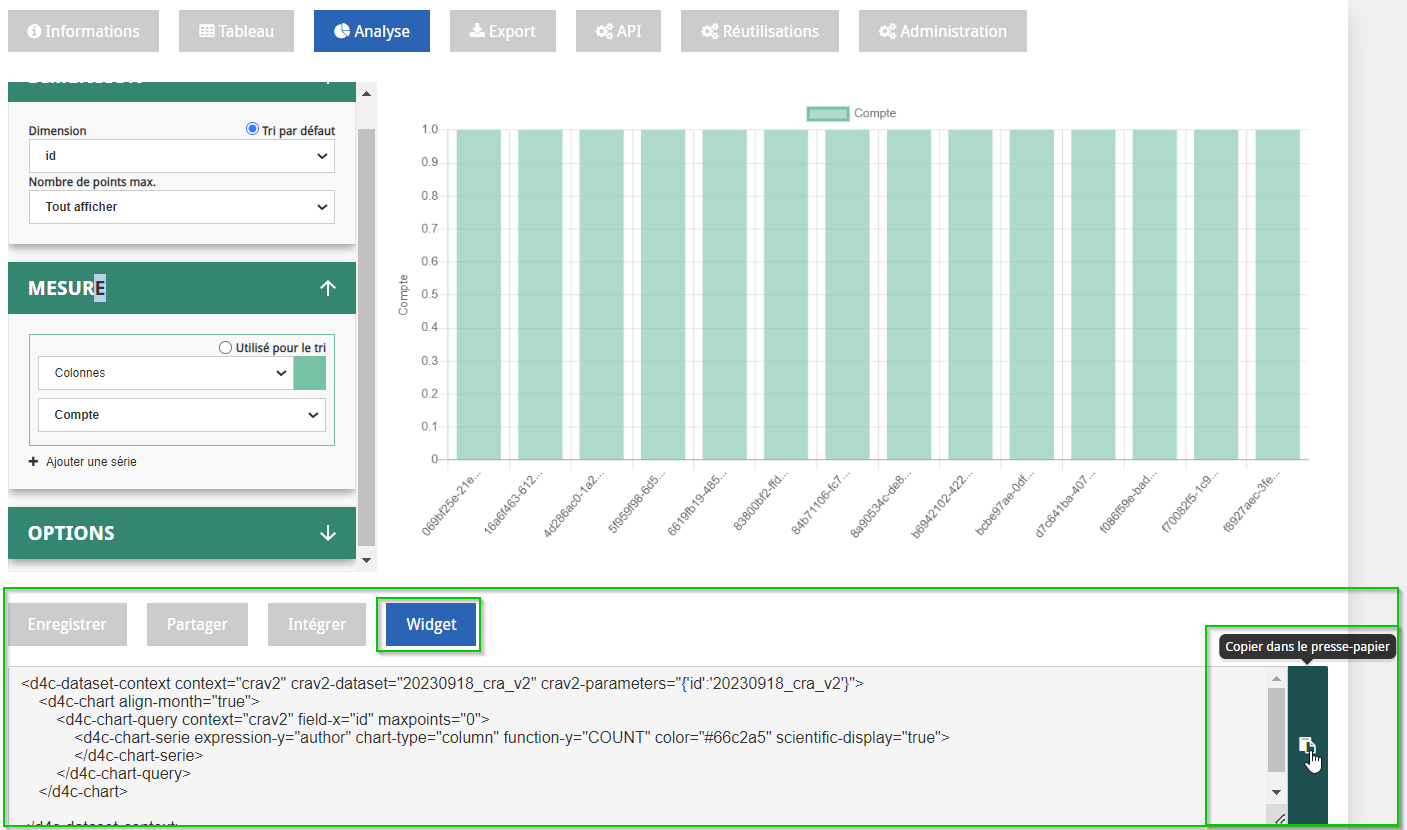Select the 'Tri par défaut' radio button

pyautogui.click(x=252, y=130)
